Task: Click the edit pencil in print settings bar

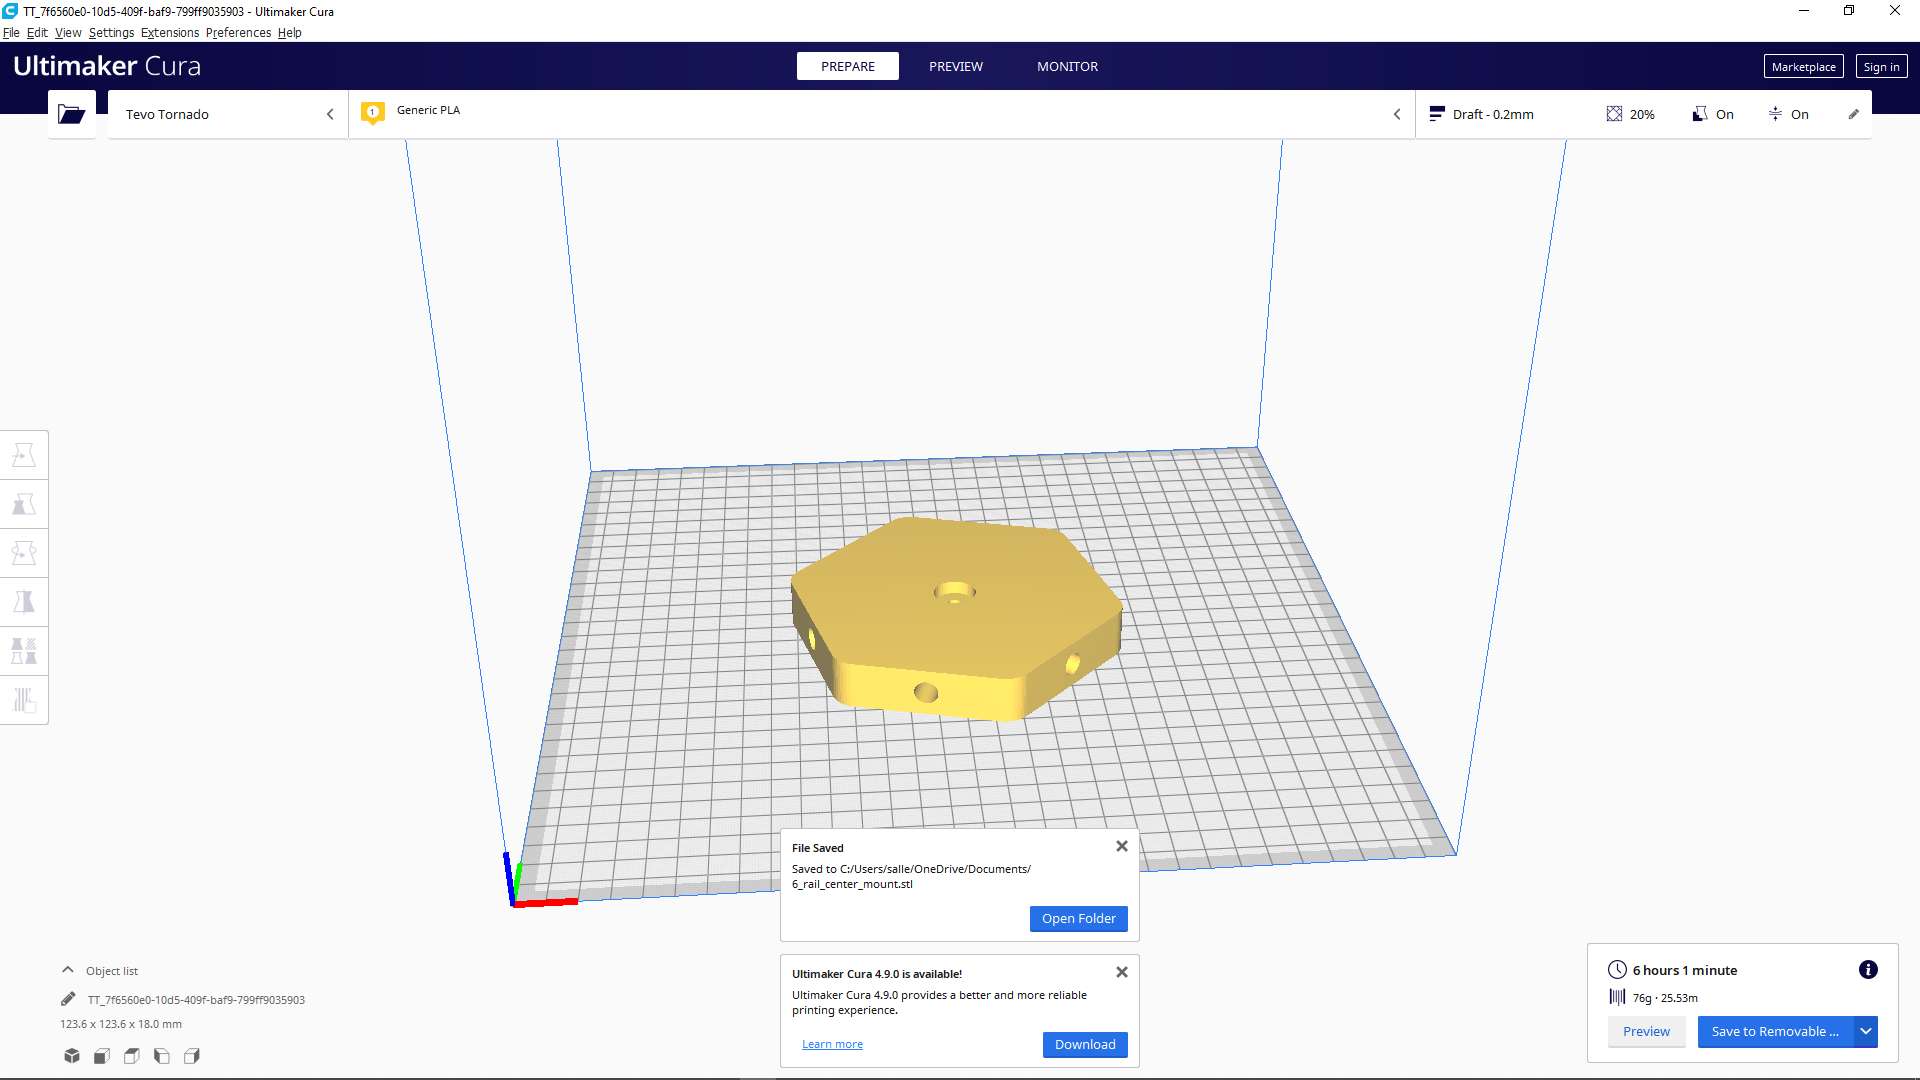Action: pyautogui.click(x=1853, y=114)
